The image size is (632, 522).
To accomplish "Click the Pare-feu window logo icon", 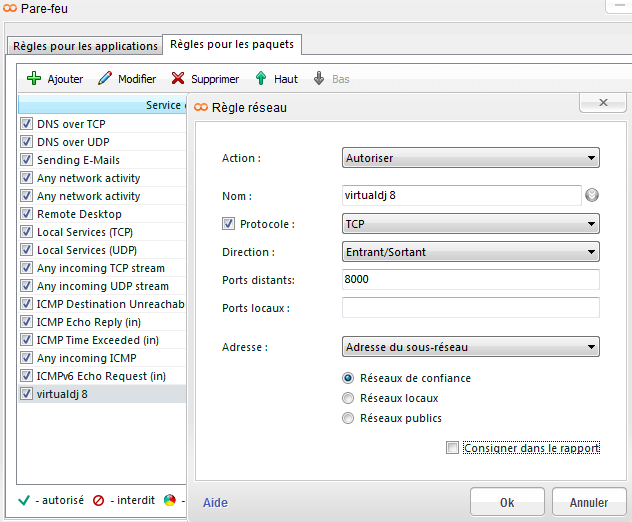I will point(10,8).
